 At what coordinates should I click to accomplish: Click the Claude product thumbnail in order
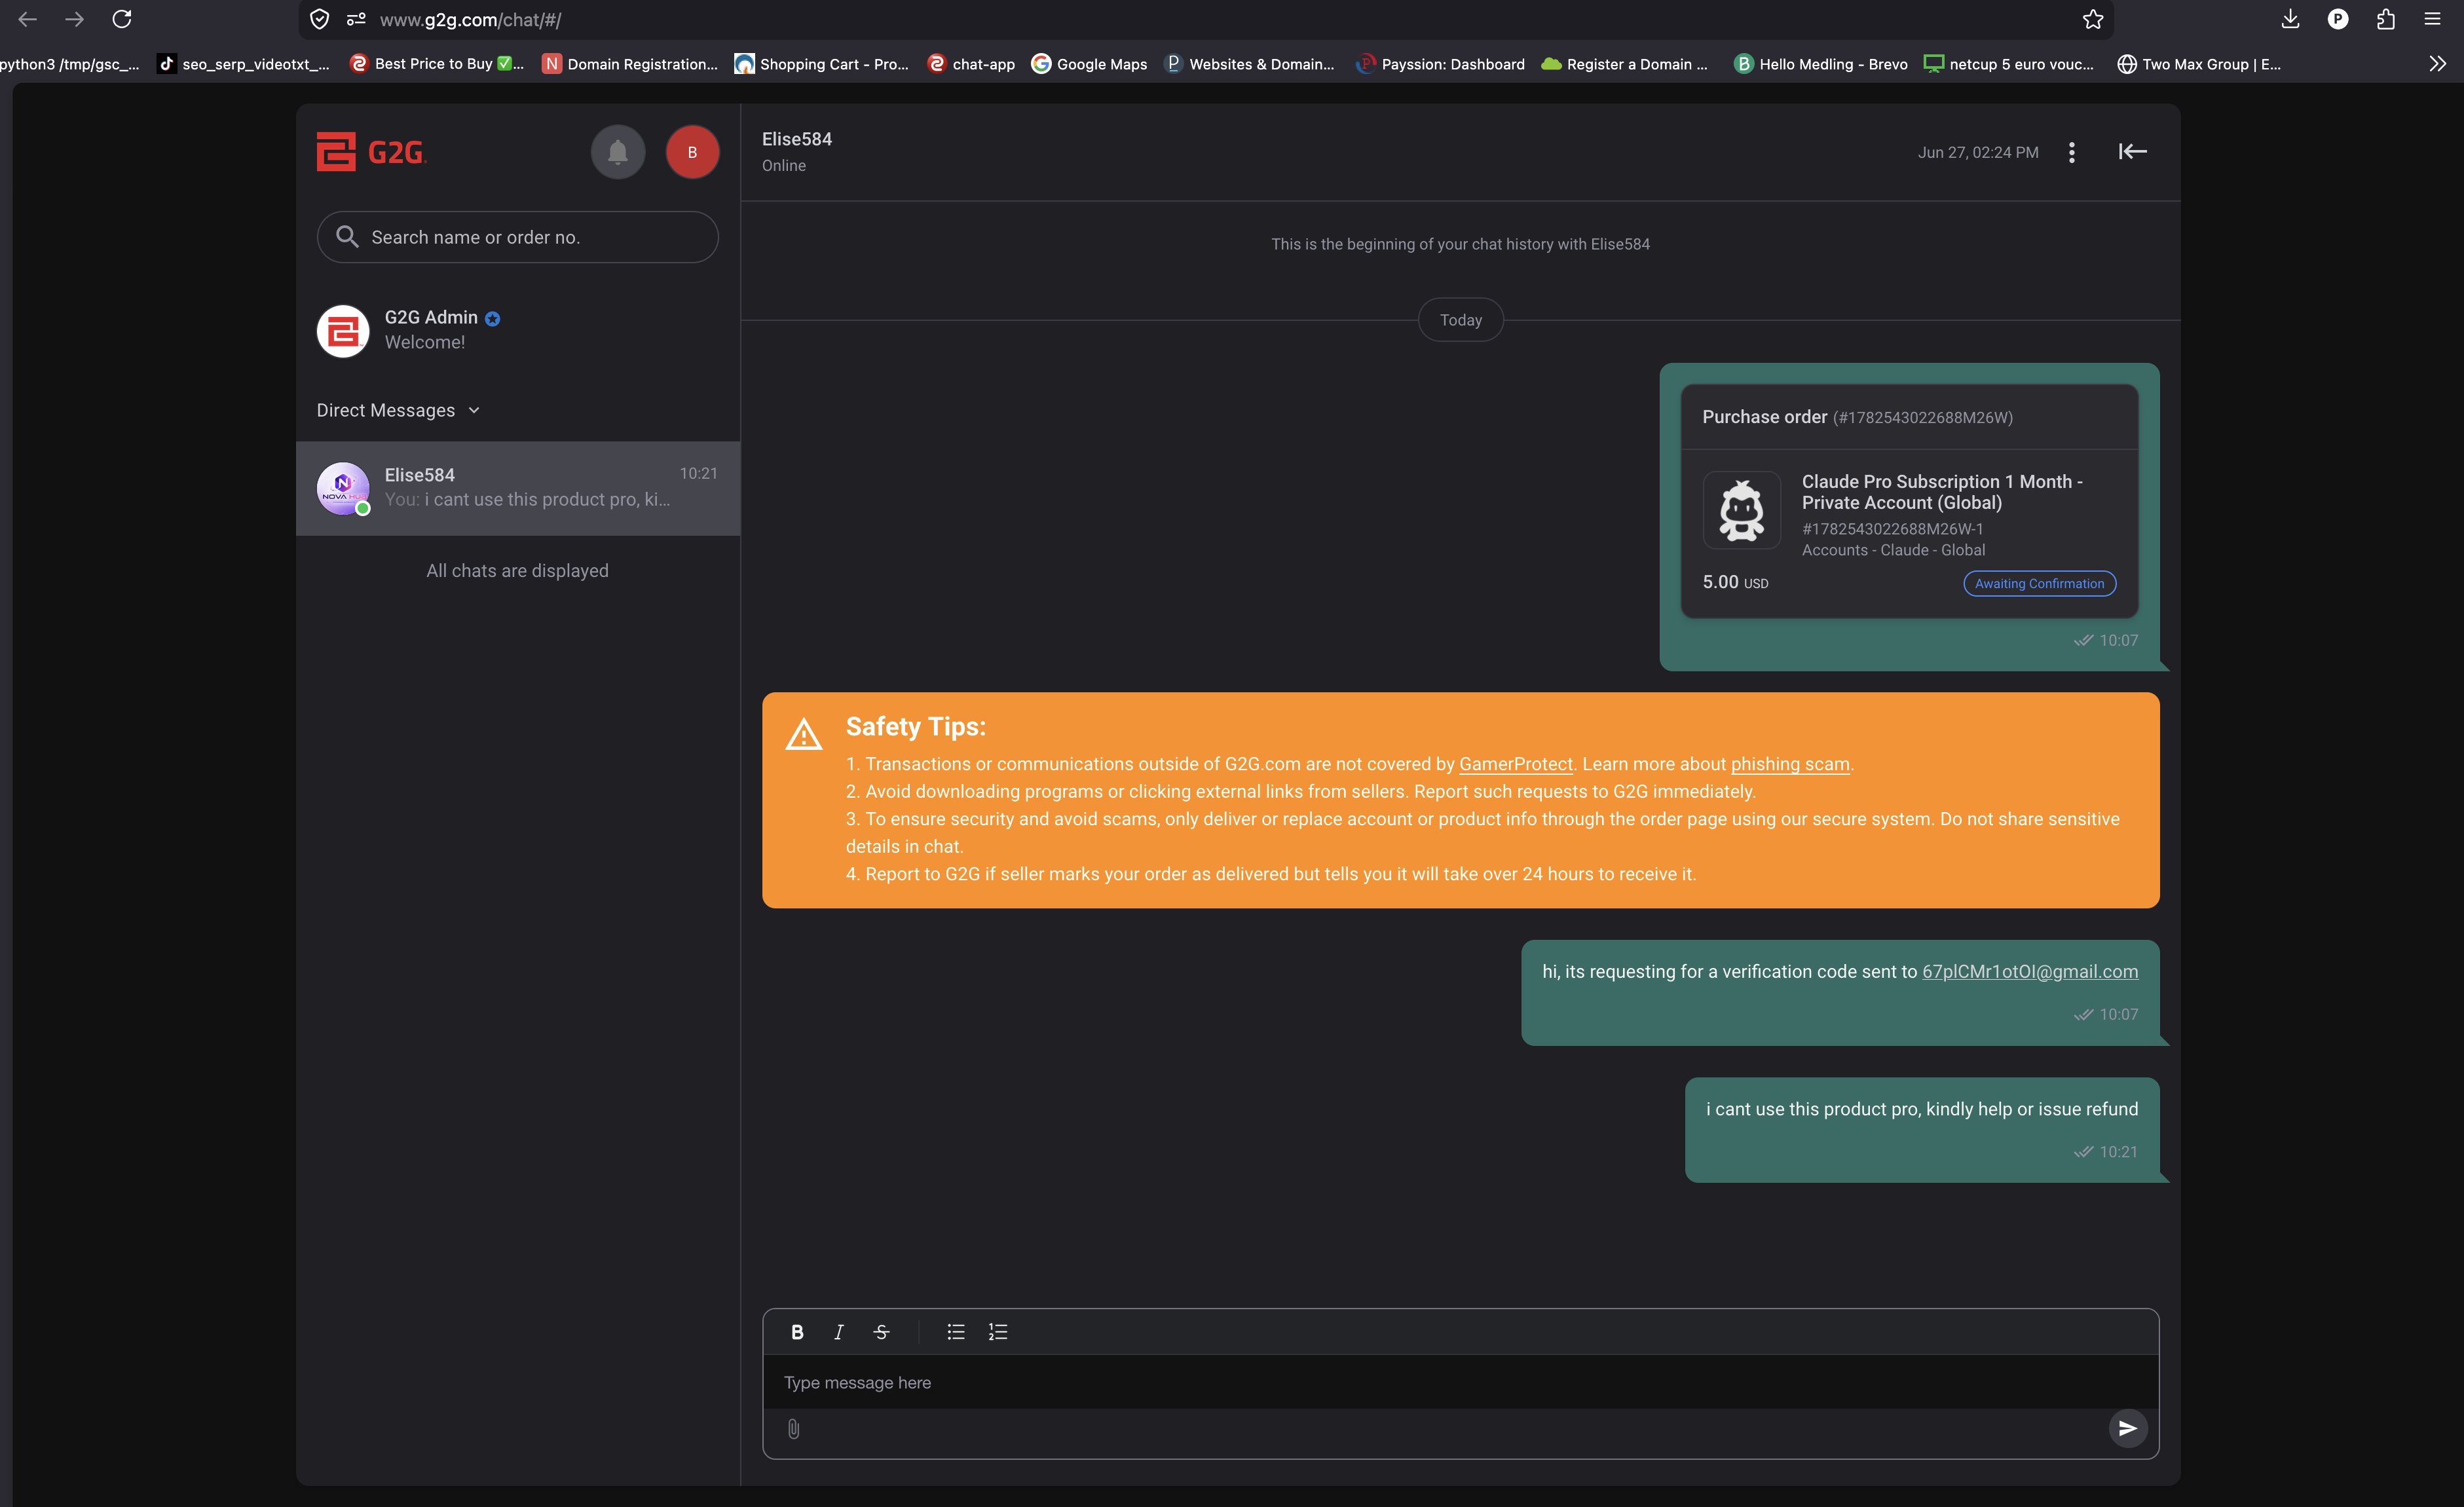1741,510
